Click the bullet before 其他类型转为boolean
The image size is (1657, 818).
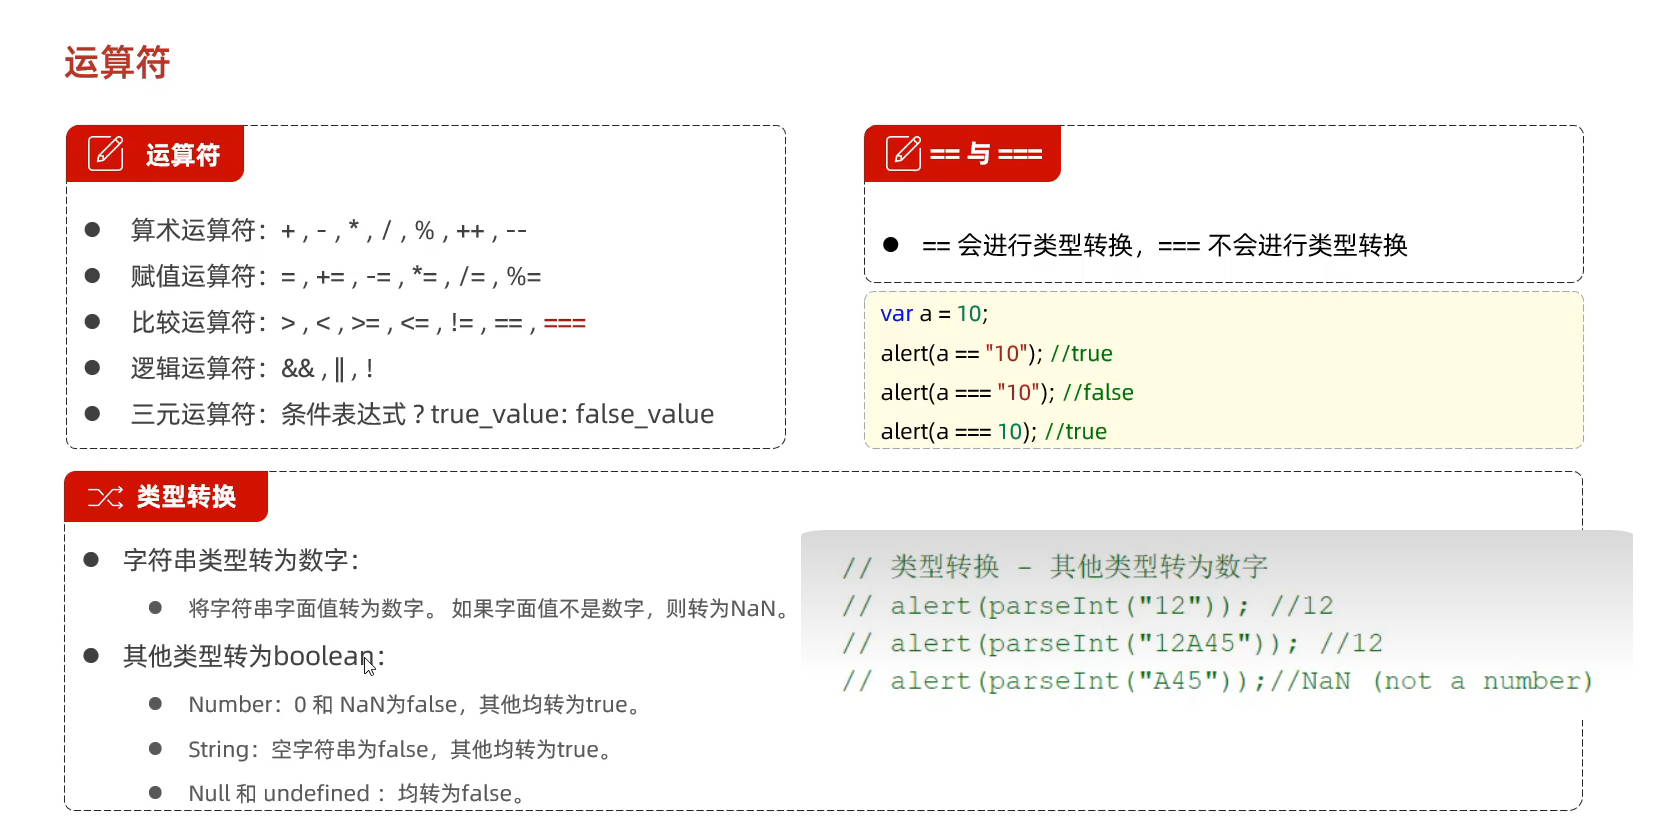click(91, 656)
